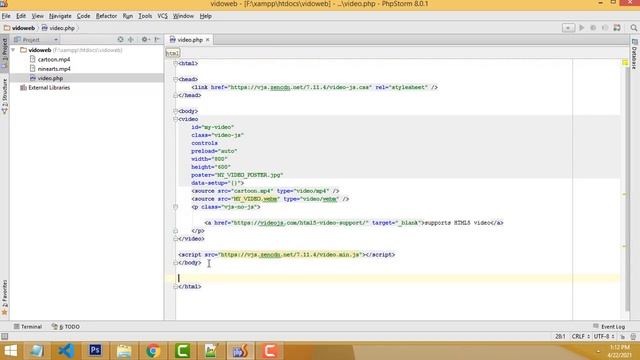
Task: Click the Run play button
Action: tap(582, 28)
